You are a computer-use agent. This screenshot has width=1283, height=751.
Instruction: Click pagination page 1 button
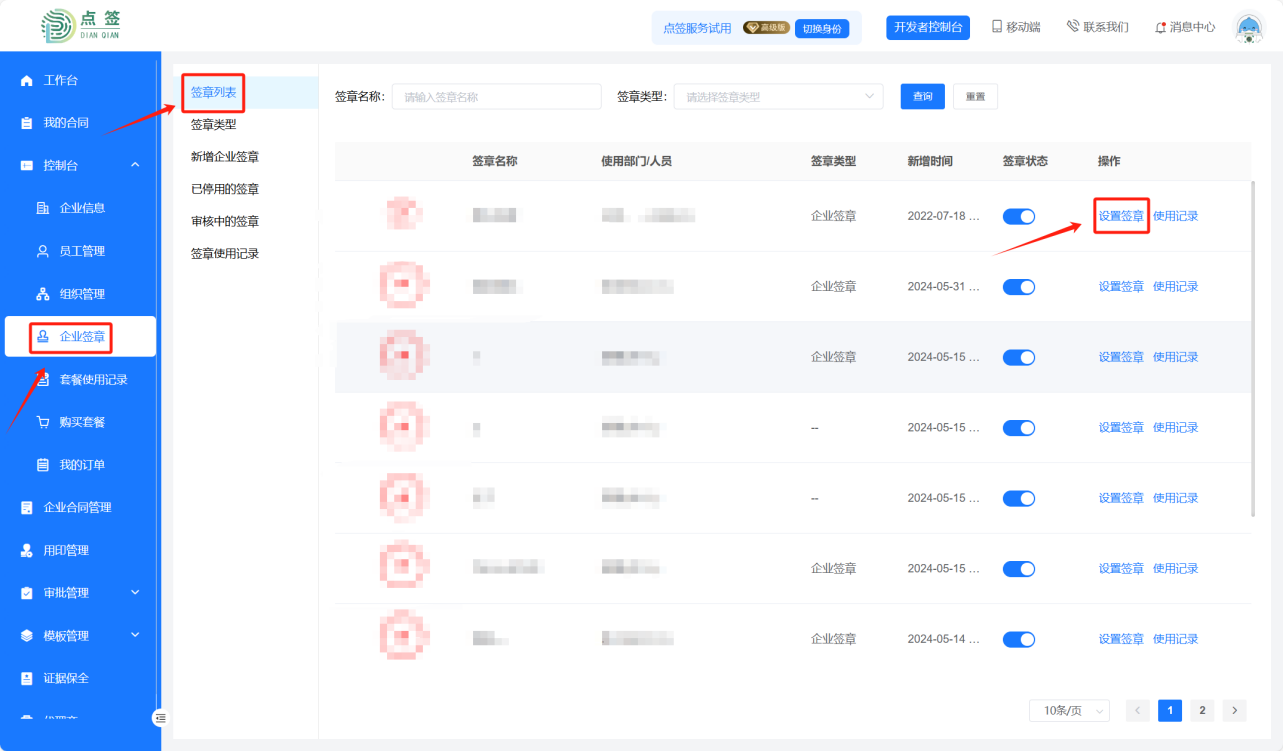1170,710
